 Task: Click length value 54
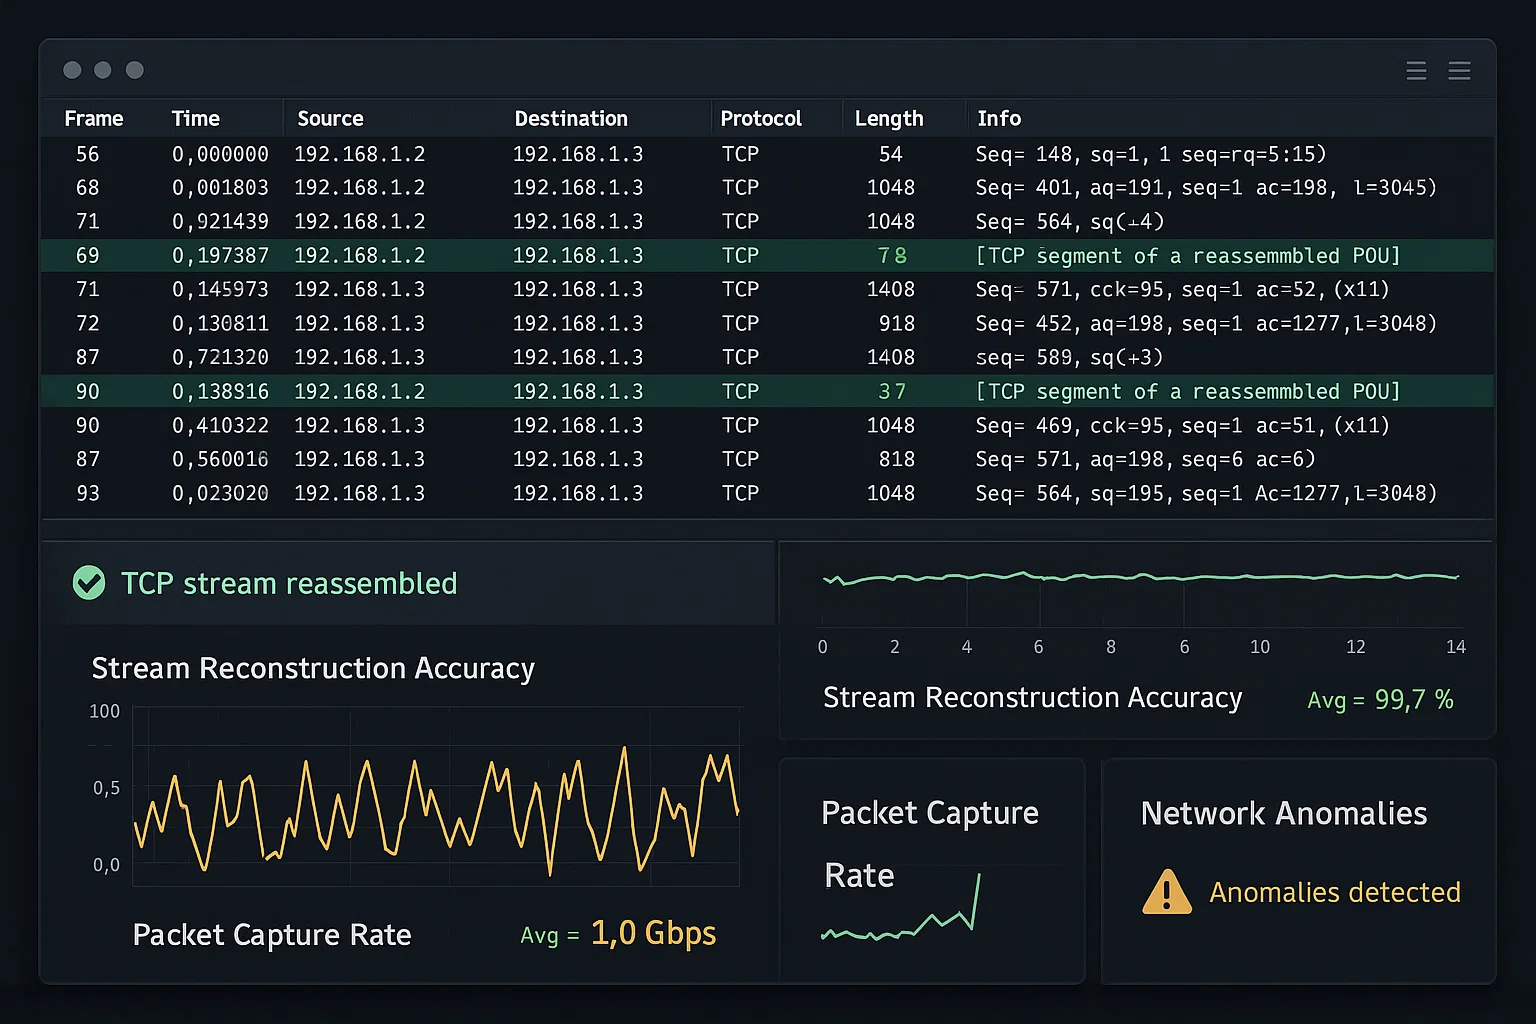pos(891,154)
